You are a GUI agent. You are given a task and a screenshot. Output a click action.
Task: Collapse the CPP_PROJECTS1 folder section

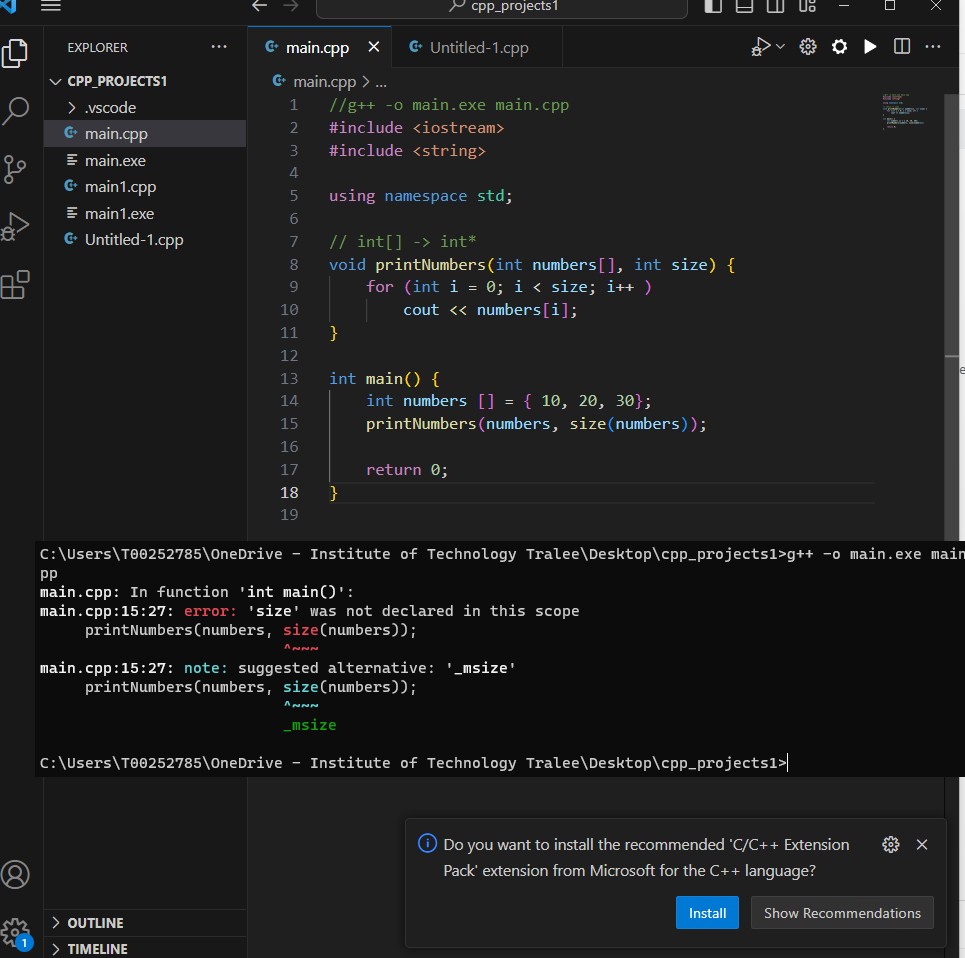(x=145, y=81)
